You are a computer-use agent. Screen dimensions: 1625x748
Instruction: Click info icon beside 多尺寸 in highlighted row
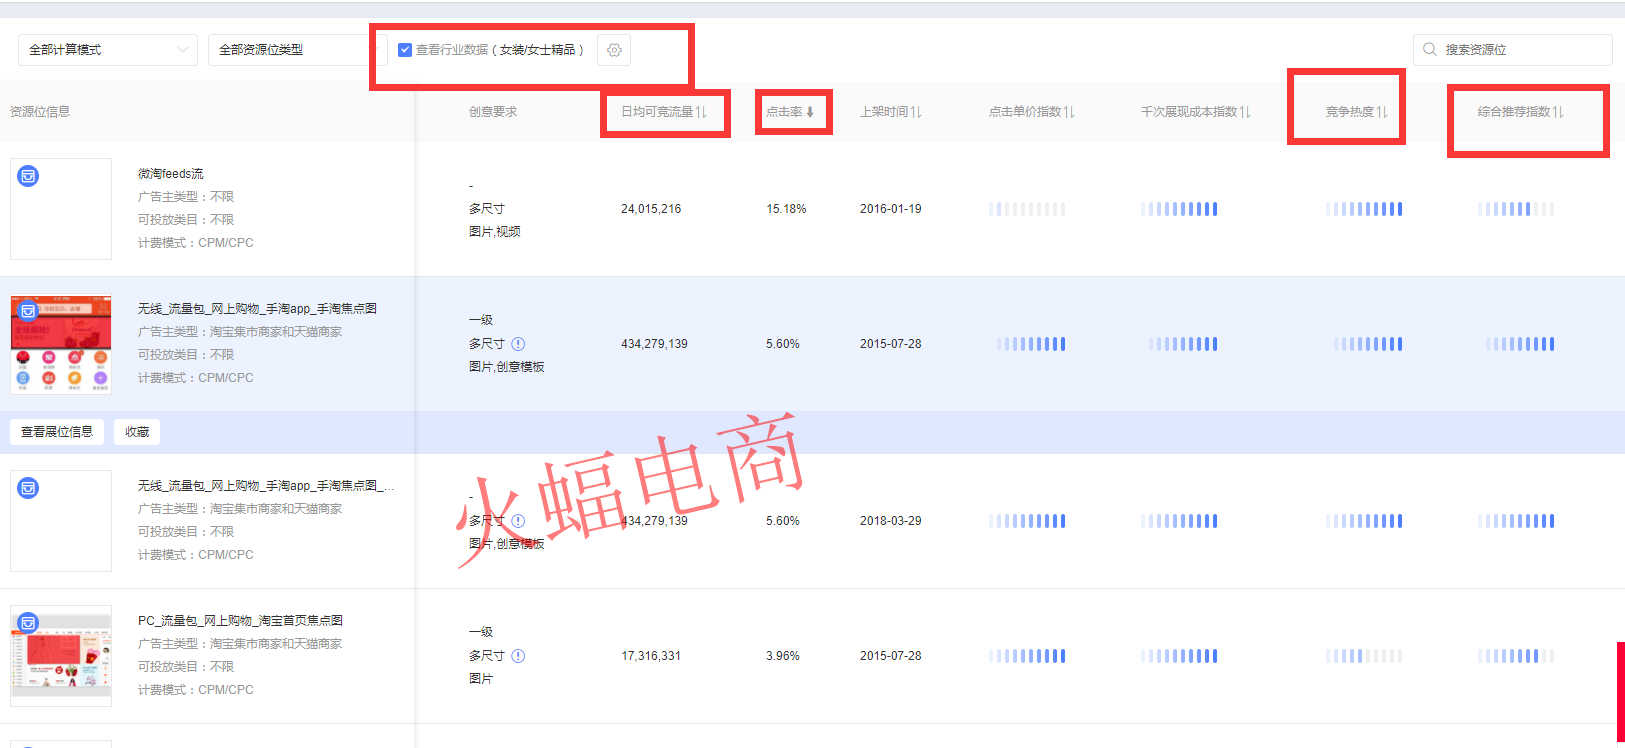(x=518, y=344)
